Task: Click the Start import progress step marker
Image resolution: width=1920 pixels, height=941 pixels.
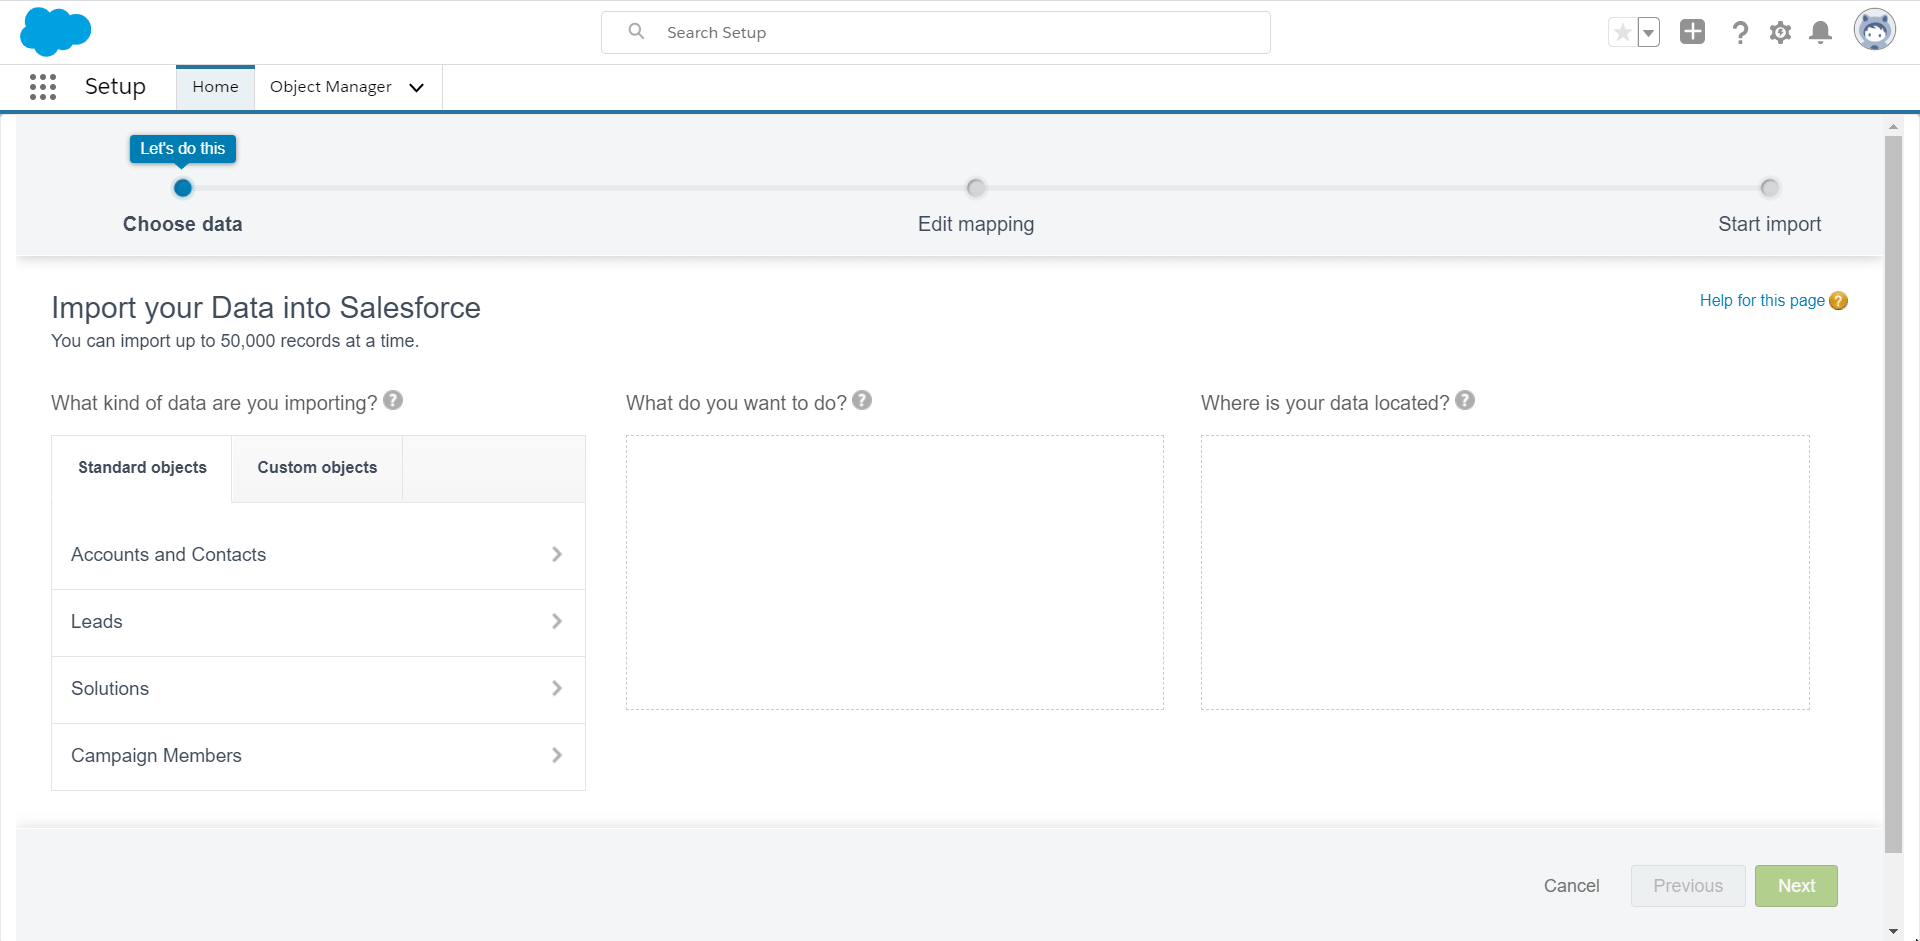Action: click(1769, 188)
